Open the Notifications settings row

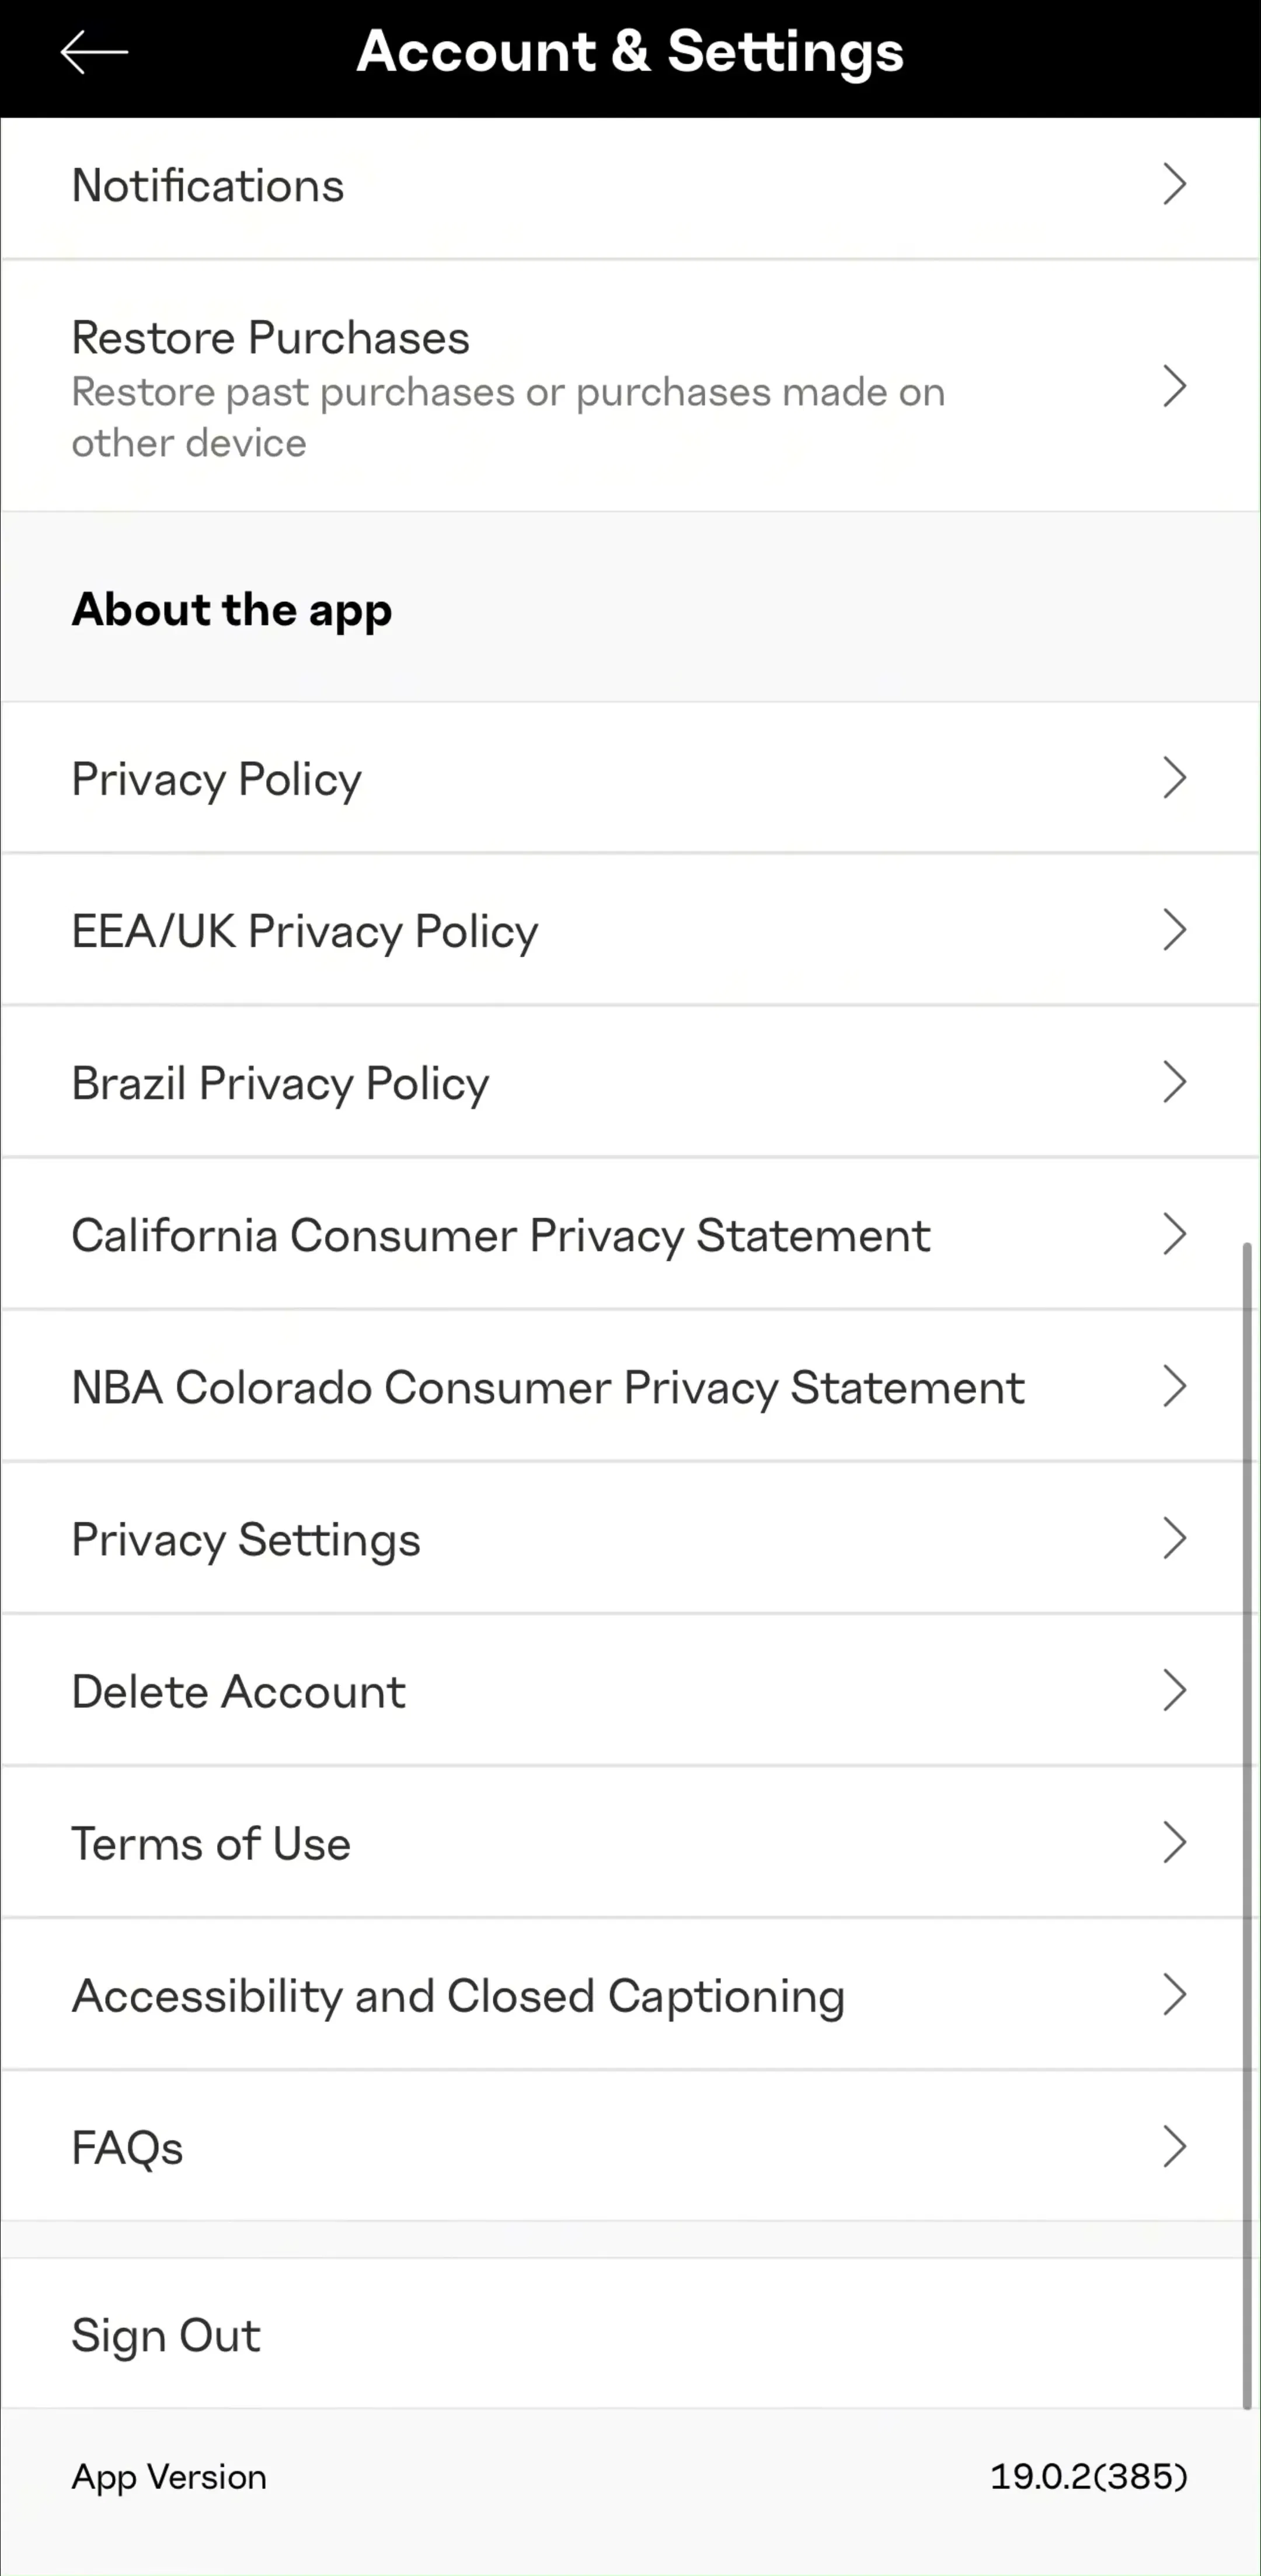tap(630, 188)
